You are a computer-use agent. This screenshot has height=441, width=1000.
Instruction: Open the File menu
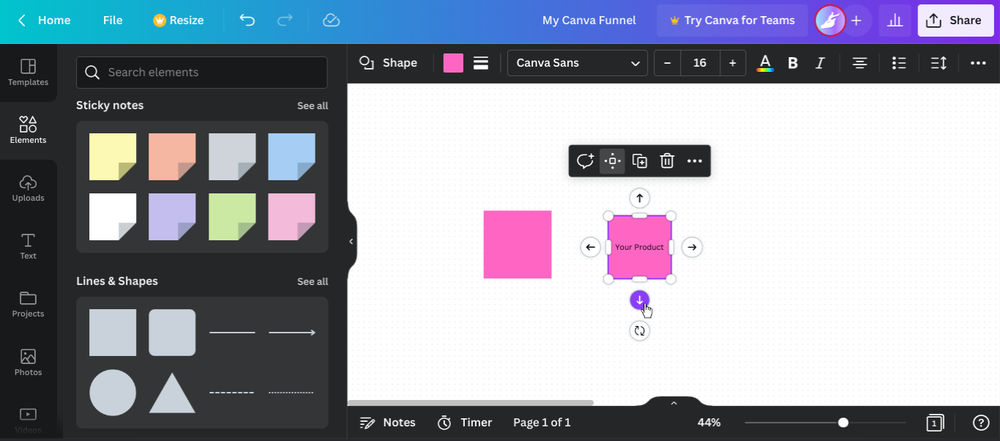click(113, 20)
